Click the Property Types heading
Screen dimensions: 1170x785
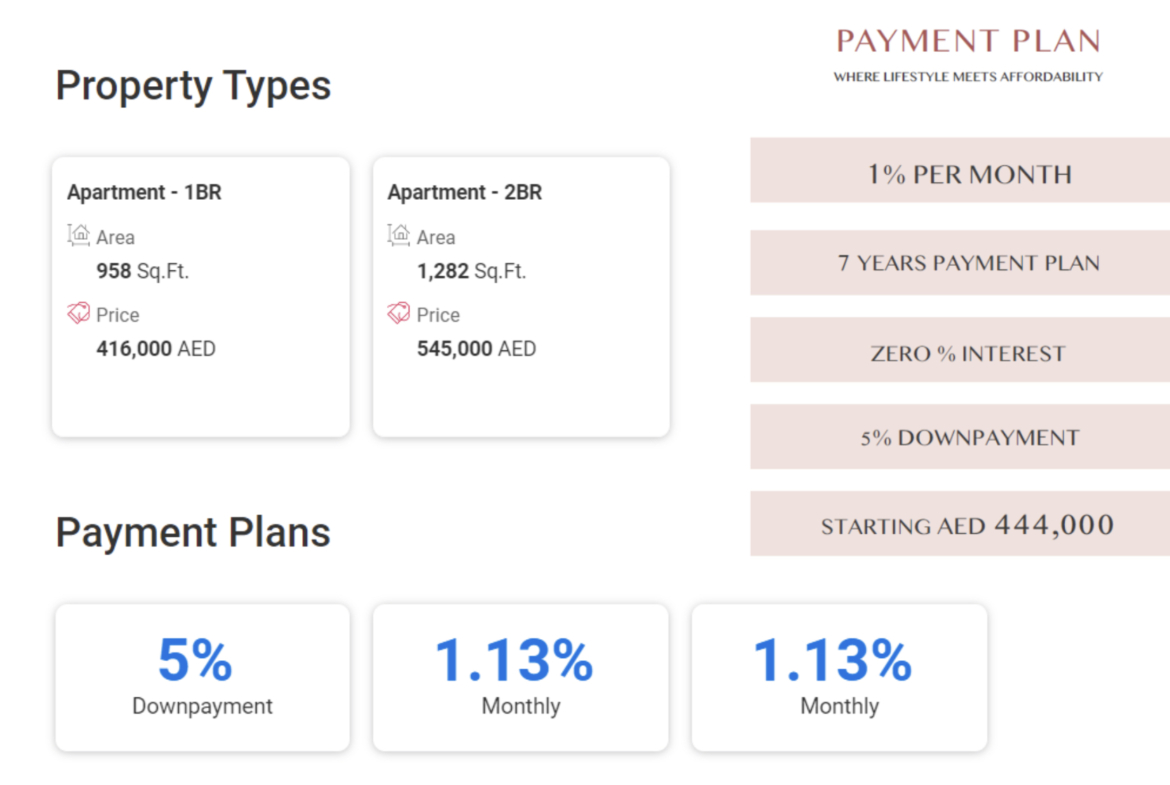click(x=193, y=86)
